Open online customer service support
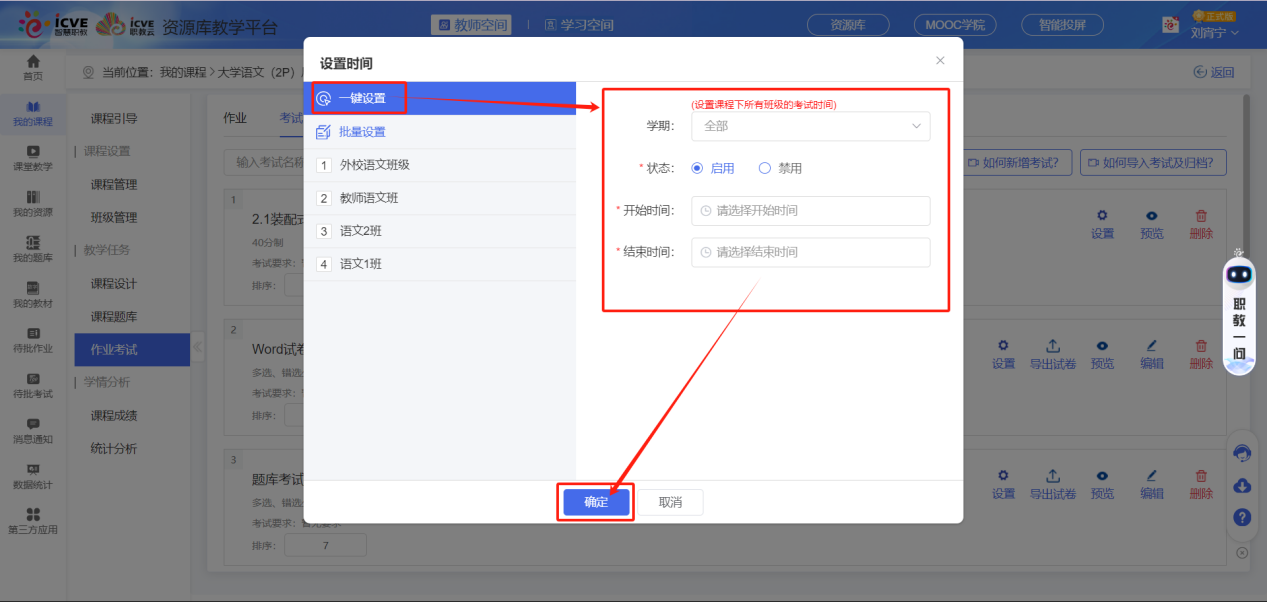Screen dimensions: 1267x602 tap(1241, 453)
